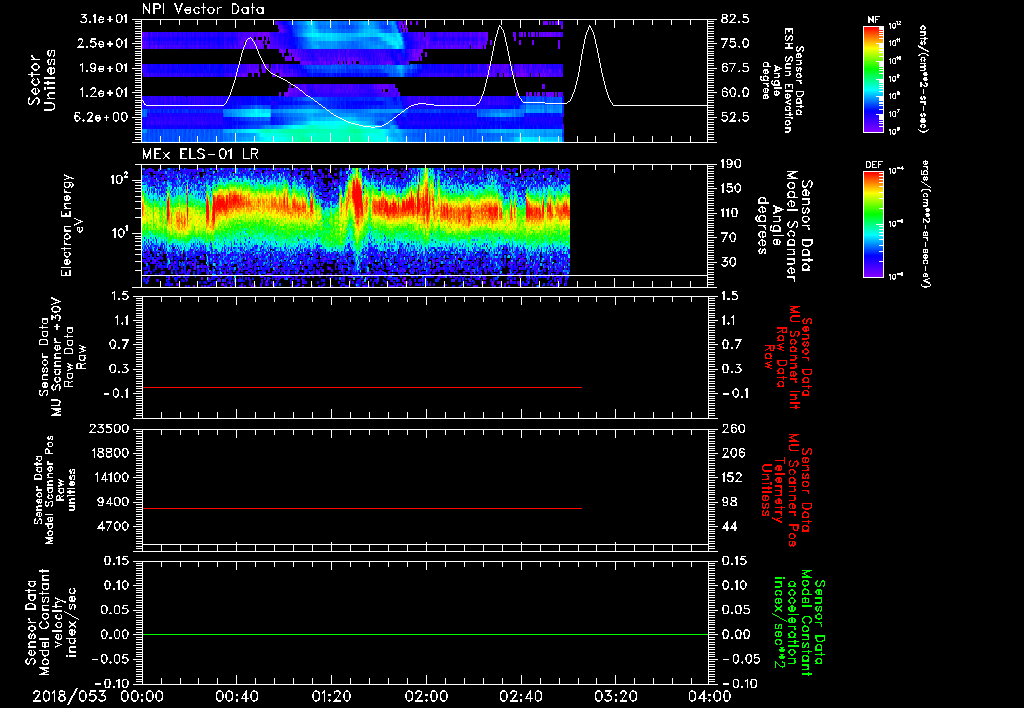The image size is (1024, 708).
Task: Click the '190' scanner angle tick
Action: 731,164
